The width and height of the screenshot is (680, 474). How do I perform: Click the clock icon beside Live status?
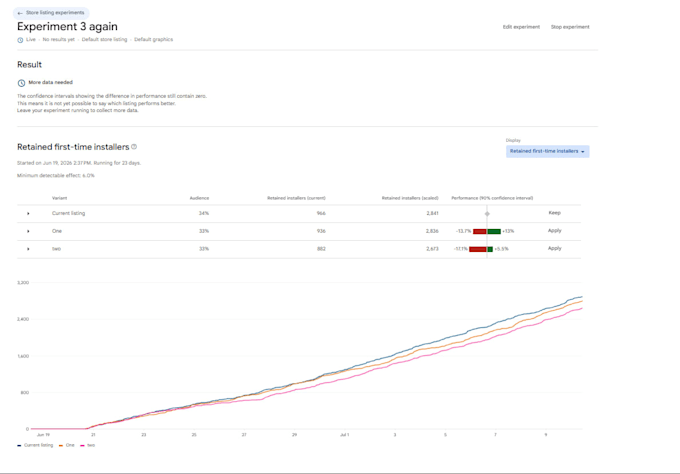click(20, 40)
